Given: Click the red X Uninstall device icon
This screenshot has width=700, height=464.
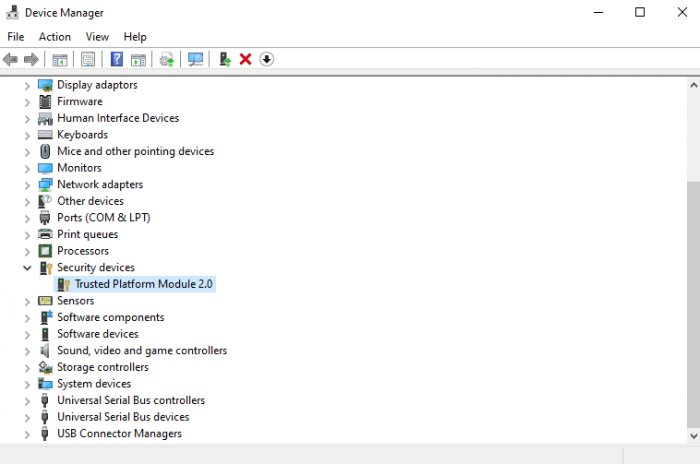Looking at the screenshot, I should tap(246, 59).
